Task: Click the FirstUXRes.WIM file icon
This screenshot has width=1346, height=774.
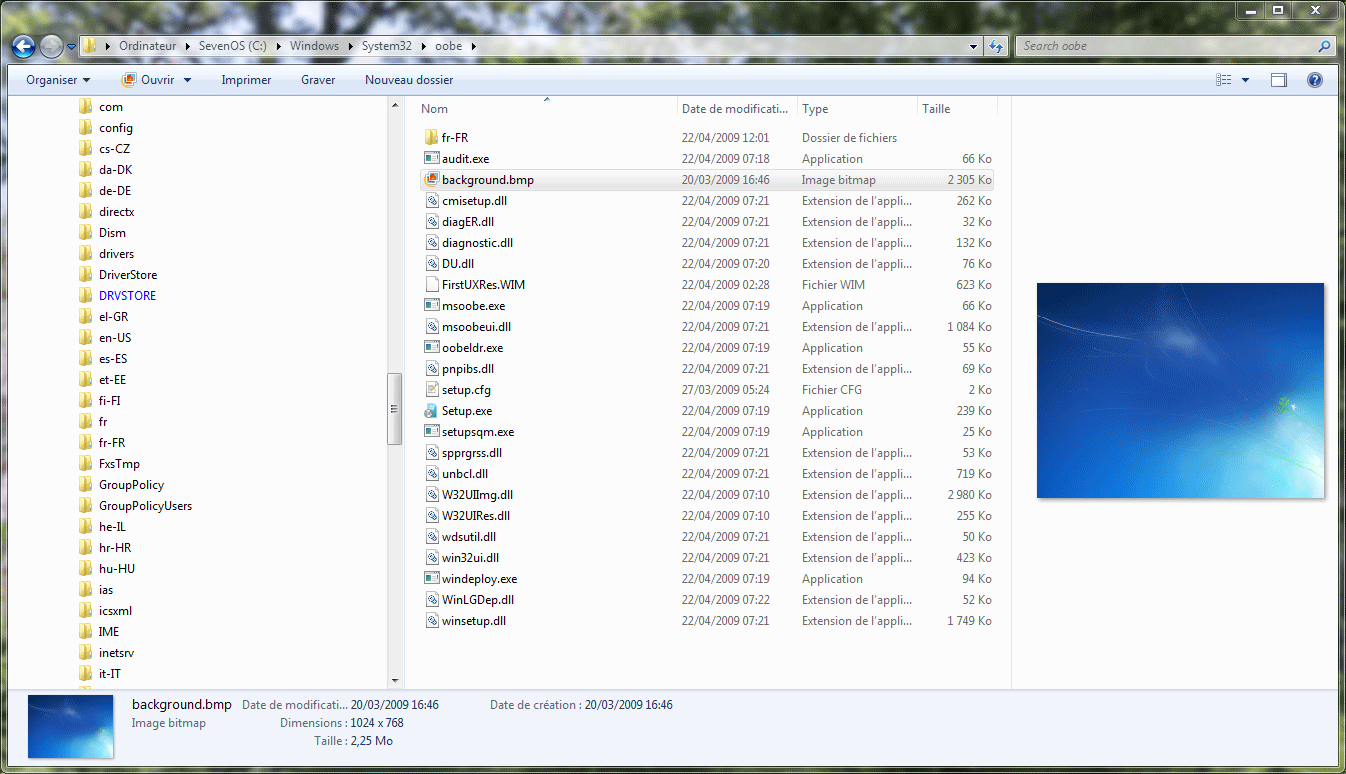Action: pyautogui.click(x=431, y=285)
